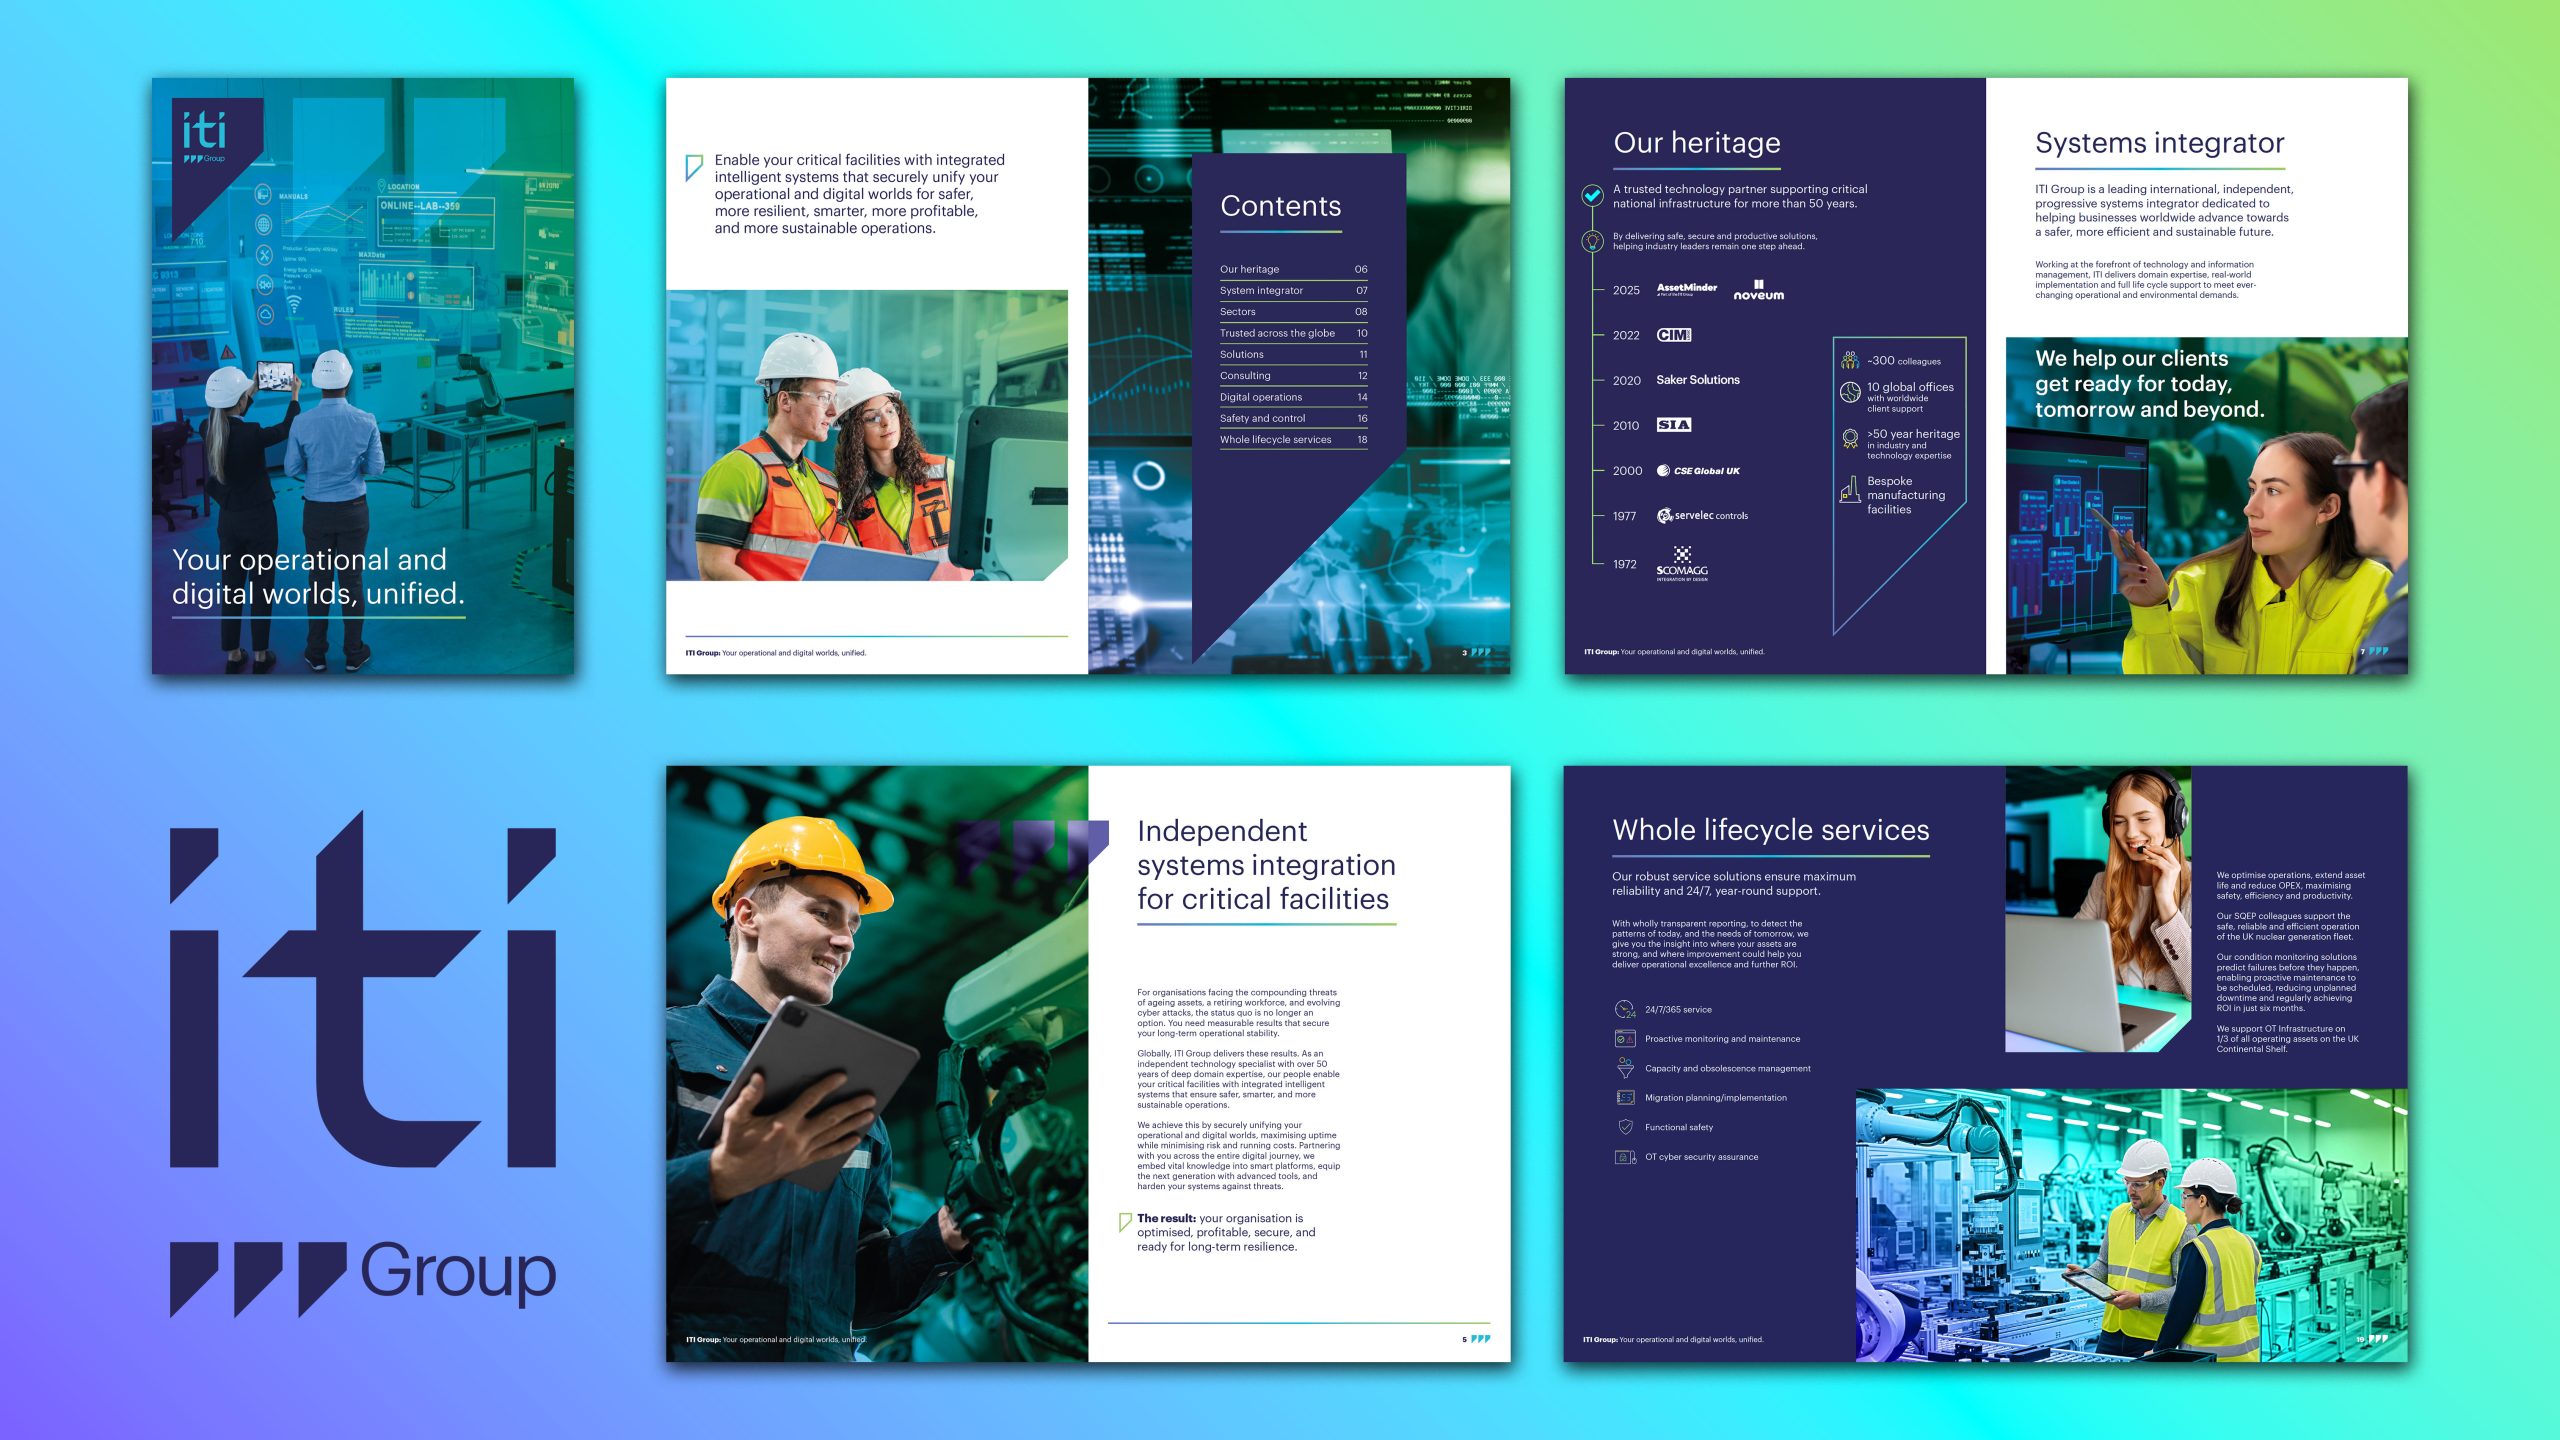Click the 'Contents' heading
This screenshot has width=2560, height=1440.
click(1281, 206)
